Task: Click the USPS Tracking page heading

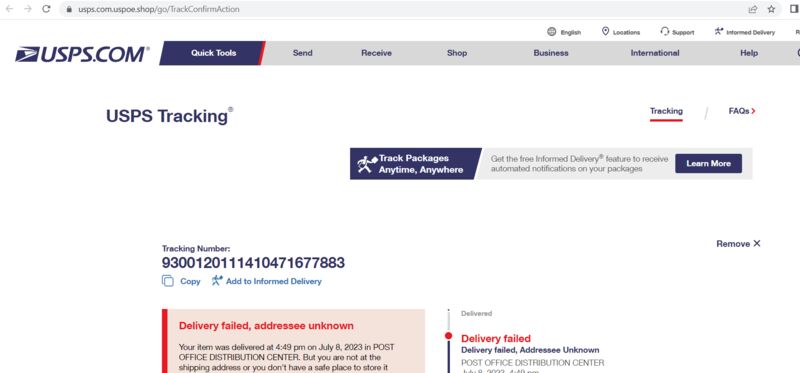Action: click(x=169, y=116)
